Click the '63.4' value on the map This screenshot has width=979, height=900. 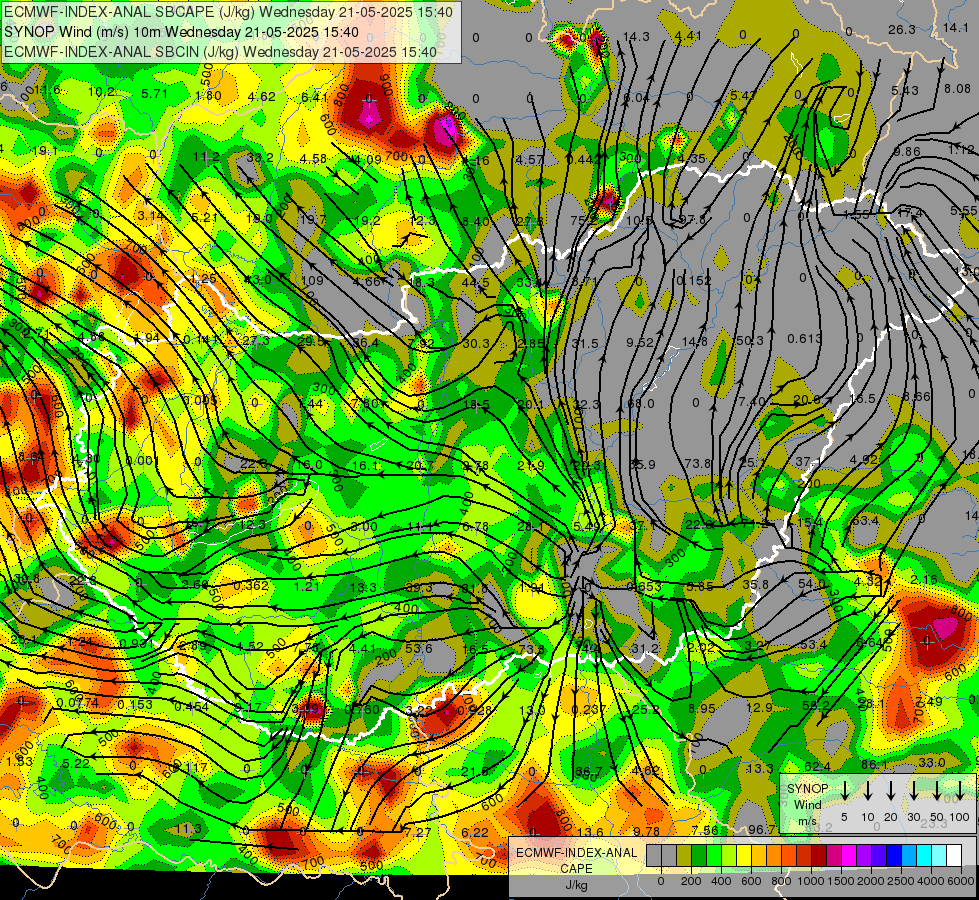pos(865,520)
